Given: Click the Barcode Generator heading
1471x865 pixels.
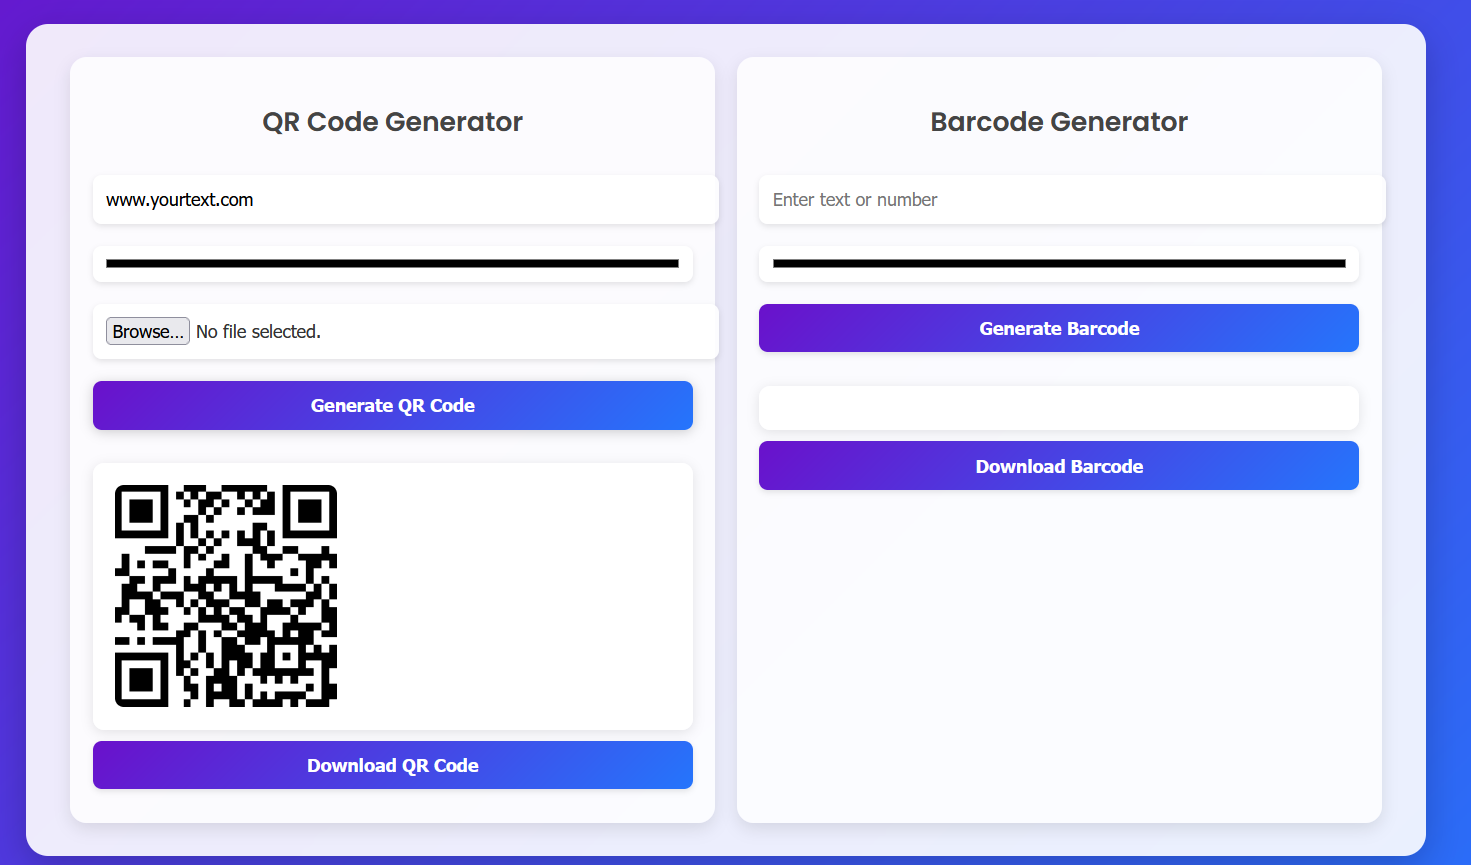Looking at the screenshot, I should pyautogui.click(x=1059, y=122).
